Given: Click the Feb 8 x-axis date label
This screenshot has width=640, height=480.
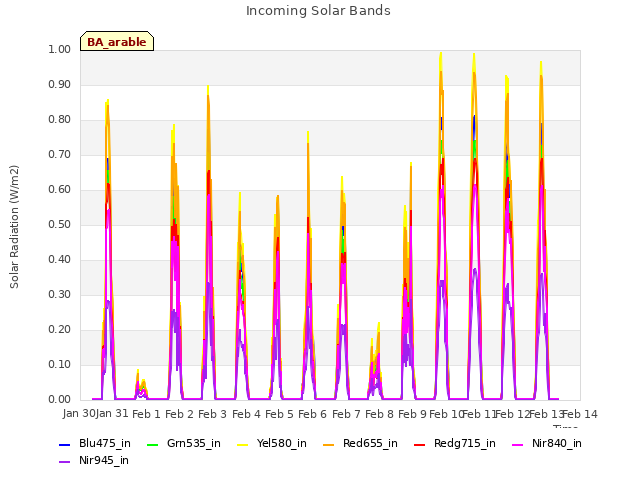Looking at the screenshot, I should pos(379,414).
